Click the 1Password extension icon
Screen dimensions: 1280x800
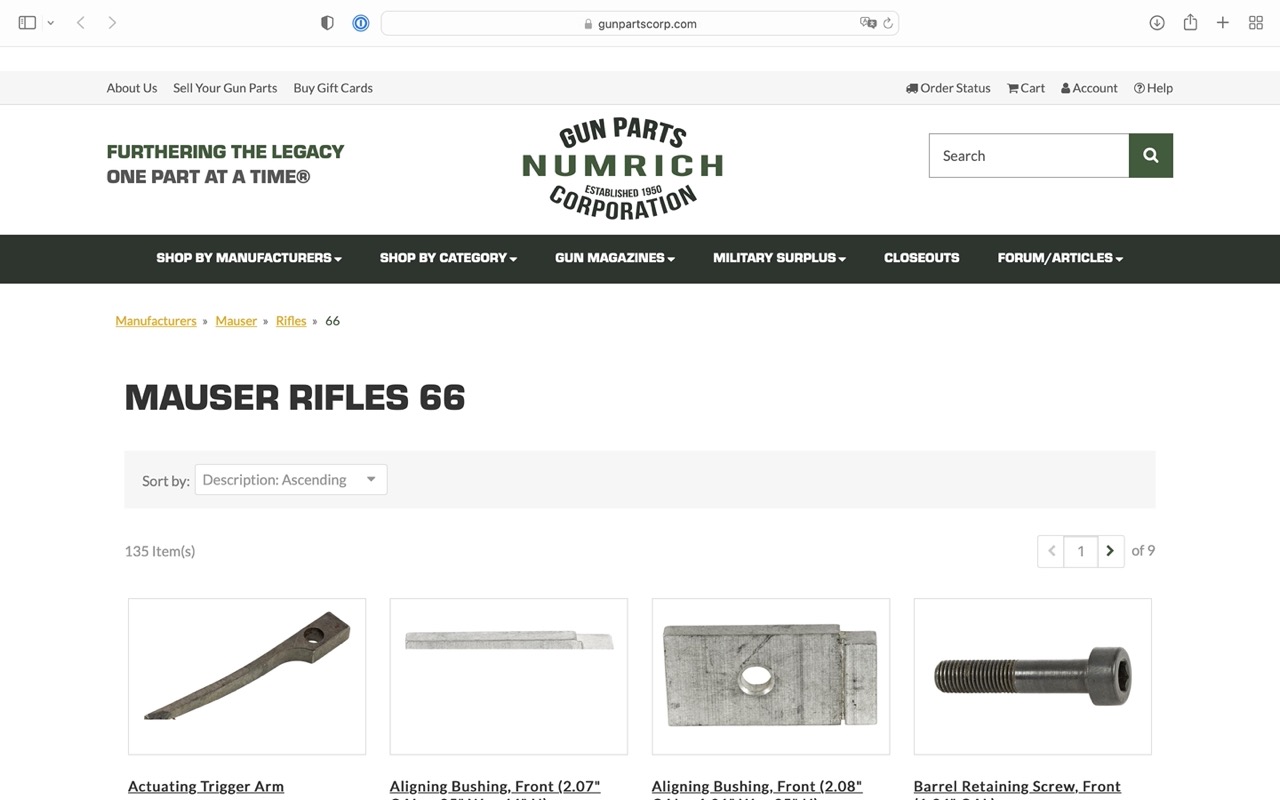tap(361, 22)
